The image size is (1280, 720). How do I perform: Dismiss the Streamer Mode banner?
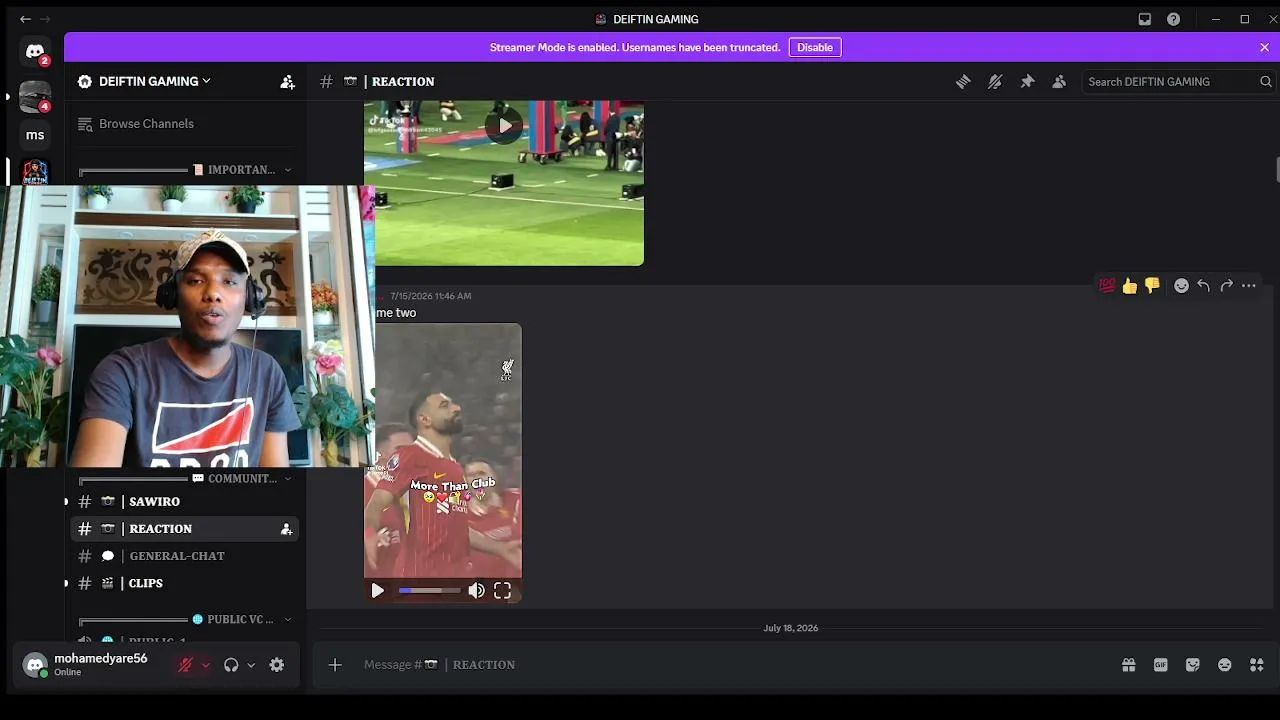coord(1264,47)
